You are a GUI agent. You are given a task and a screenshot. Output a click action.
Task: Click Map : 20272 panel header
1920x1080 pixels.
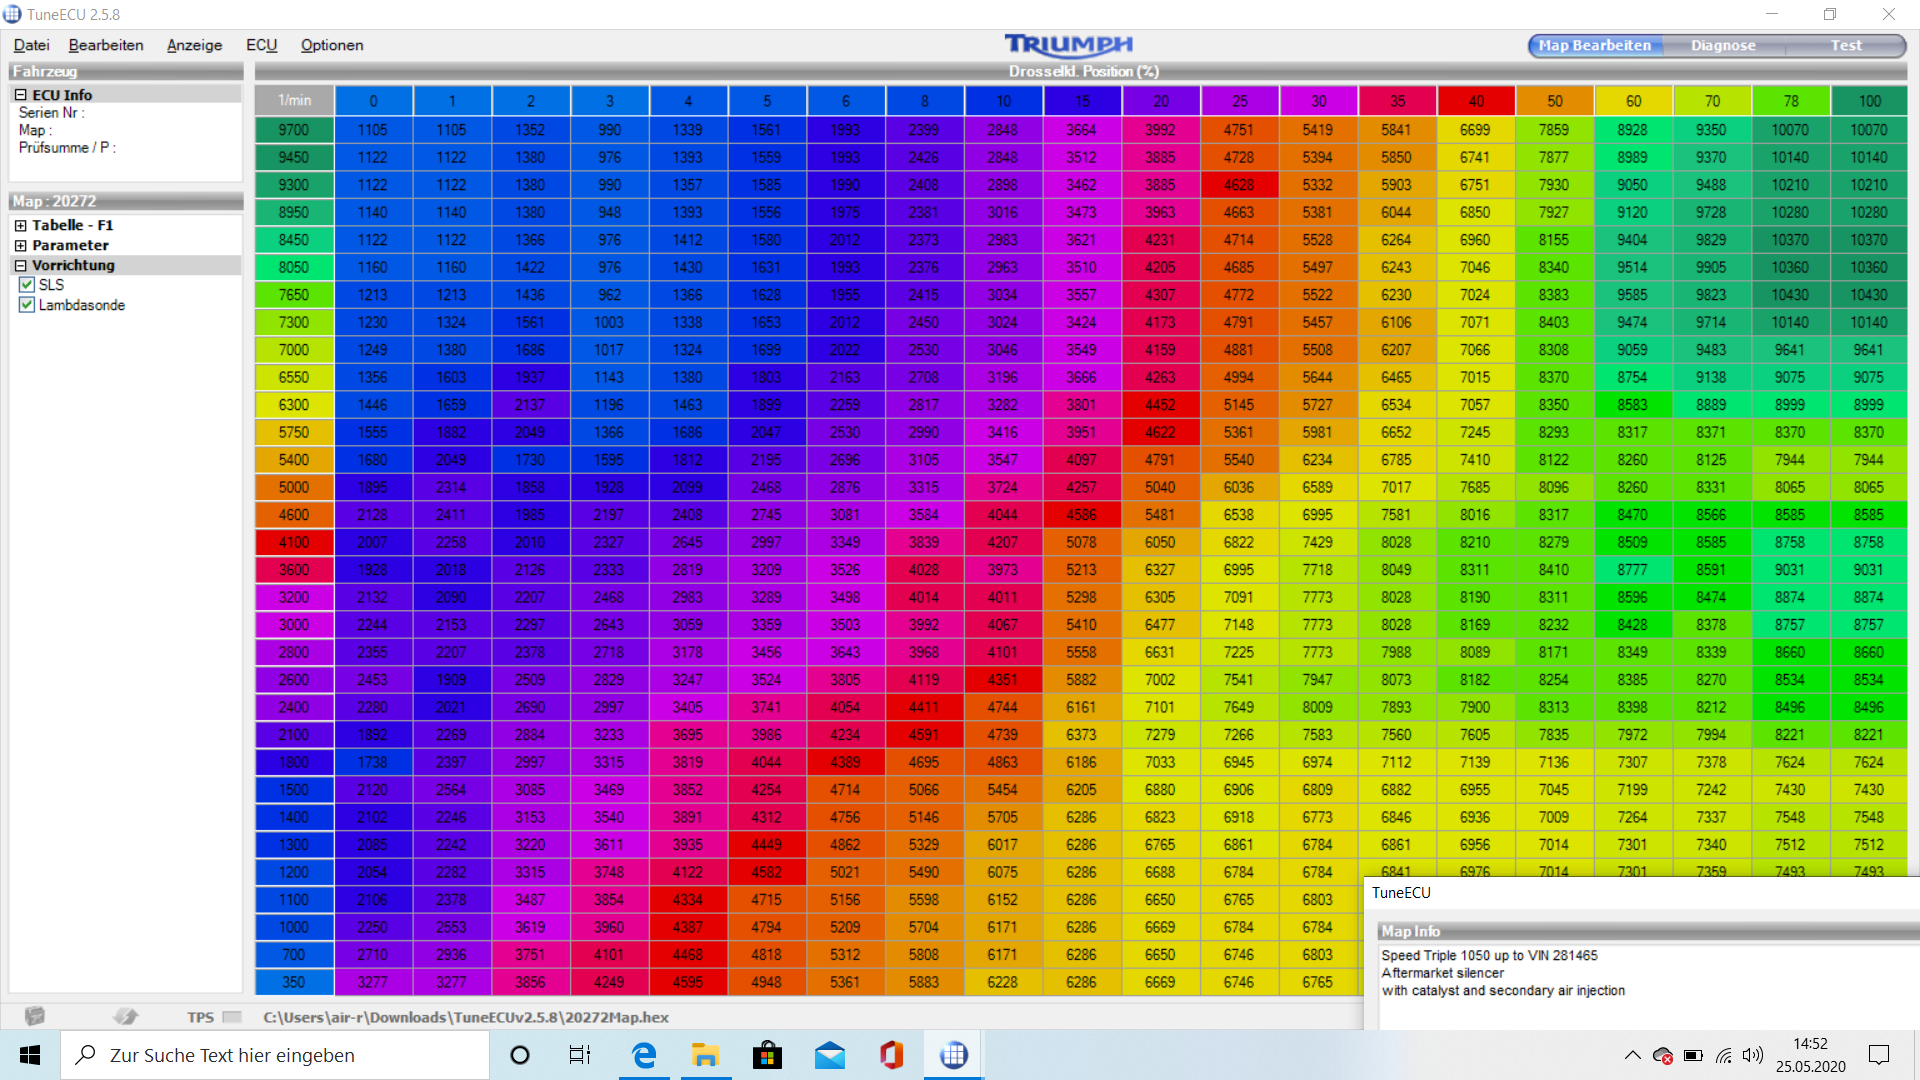(126, 201)
